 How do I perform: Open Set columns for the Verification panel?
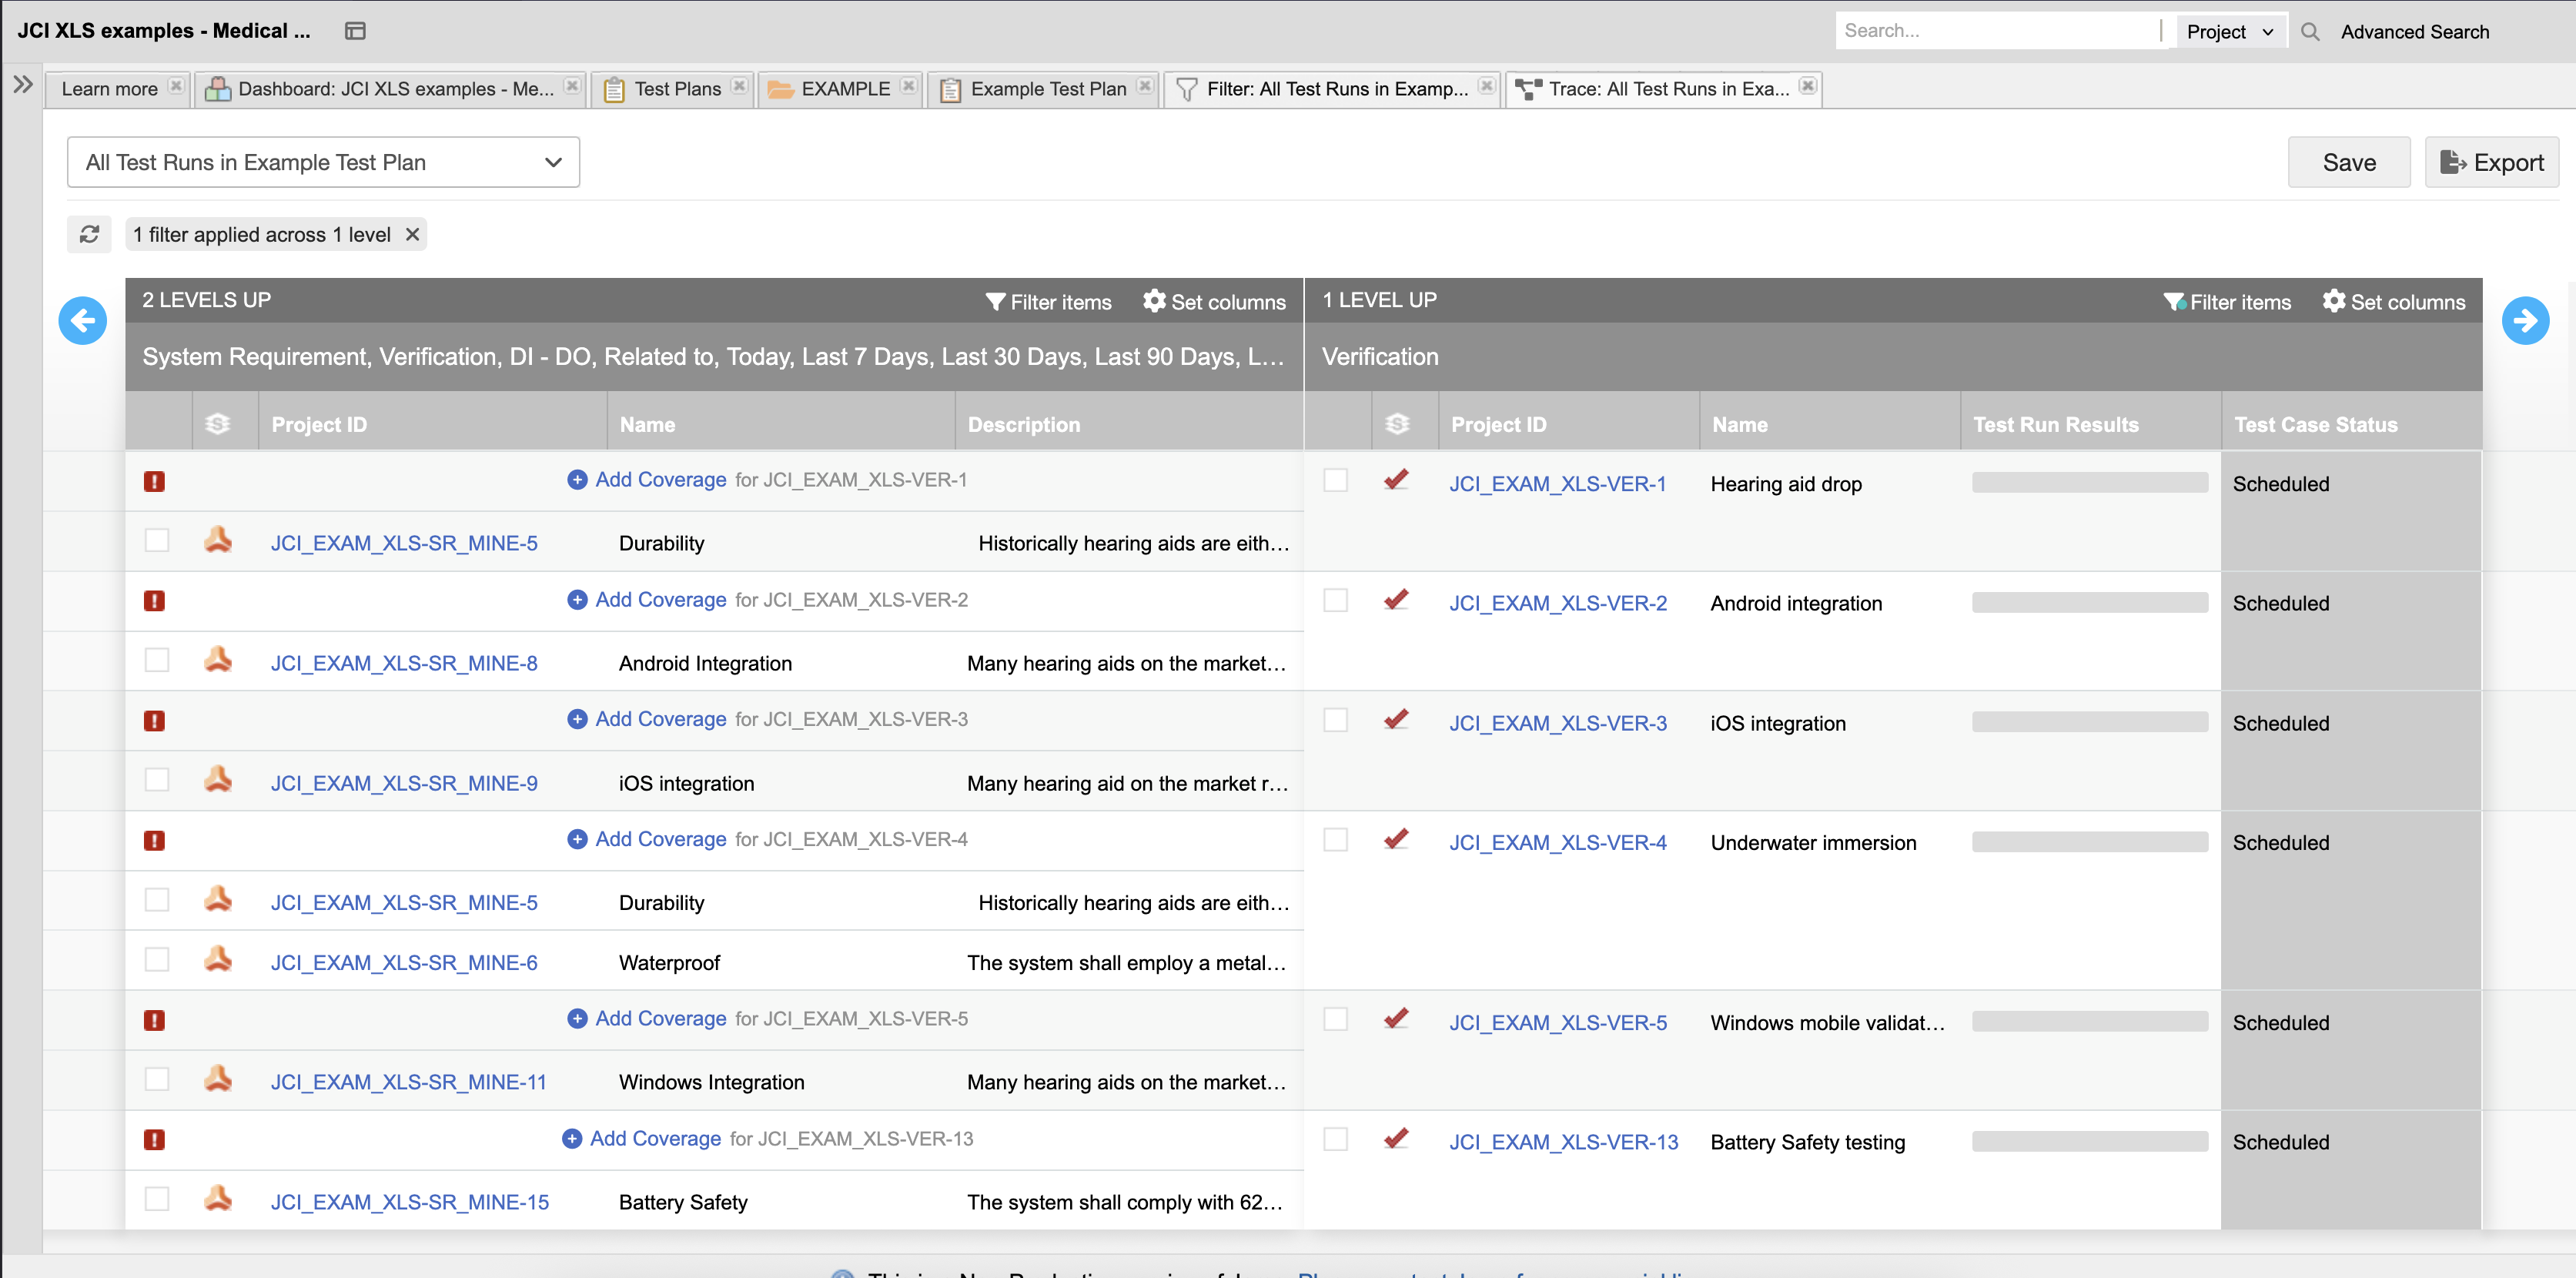click(2394, 301)
